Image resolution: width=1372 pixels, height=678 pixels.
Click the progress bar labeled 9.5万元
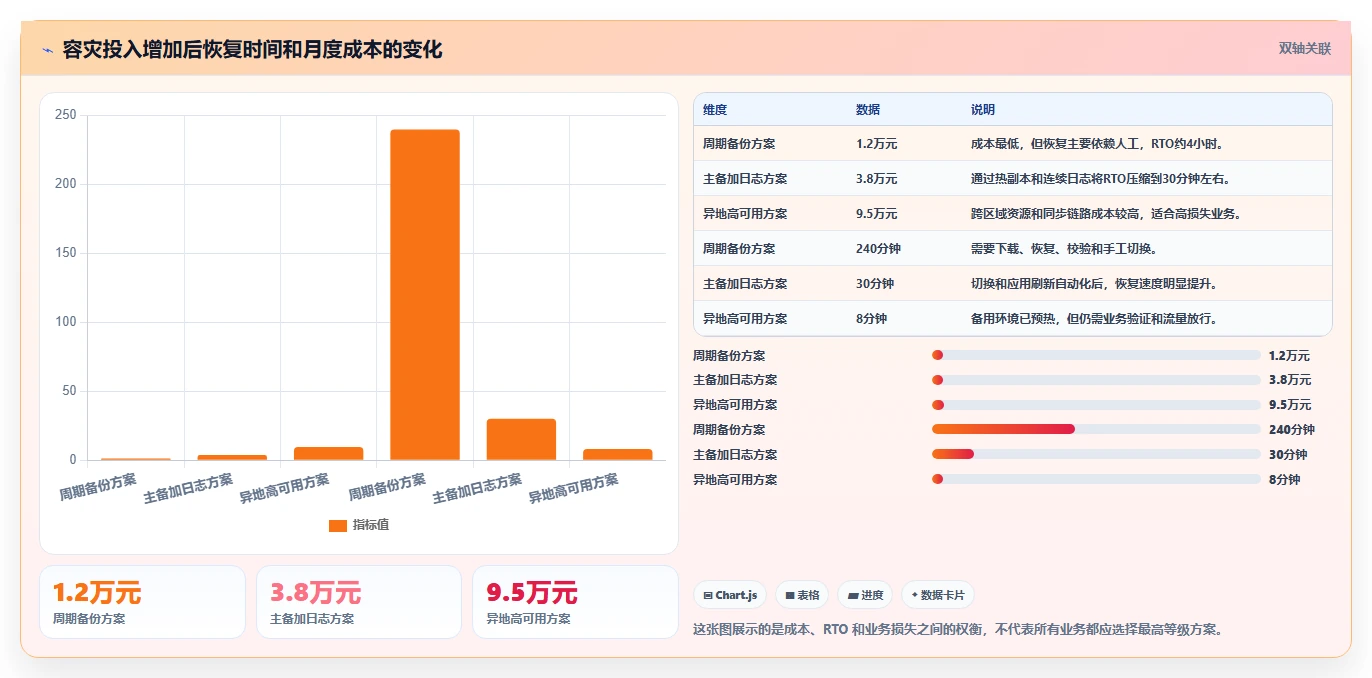(1096, 405)
